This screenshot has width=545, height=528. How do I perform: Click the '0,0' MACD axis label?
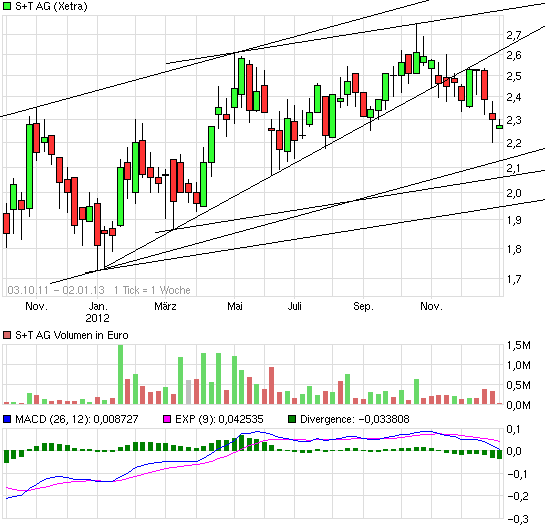coord(514,451)
